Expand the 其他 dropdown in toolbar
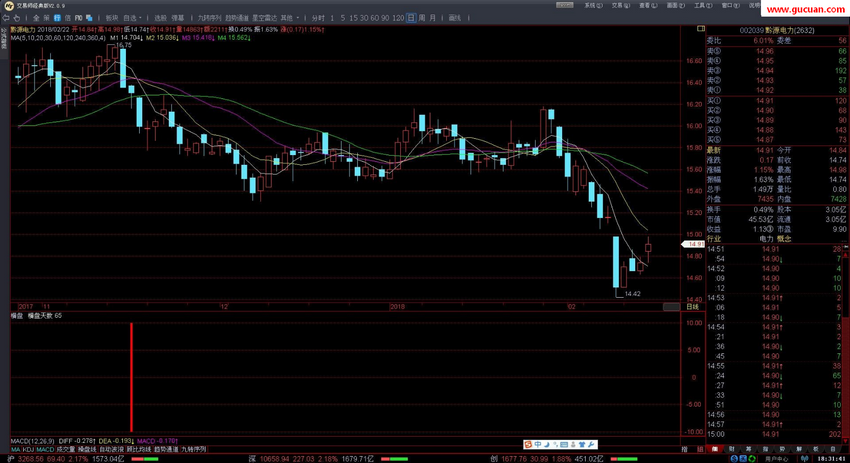850x463 pixels. 290,18
